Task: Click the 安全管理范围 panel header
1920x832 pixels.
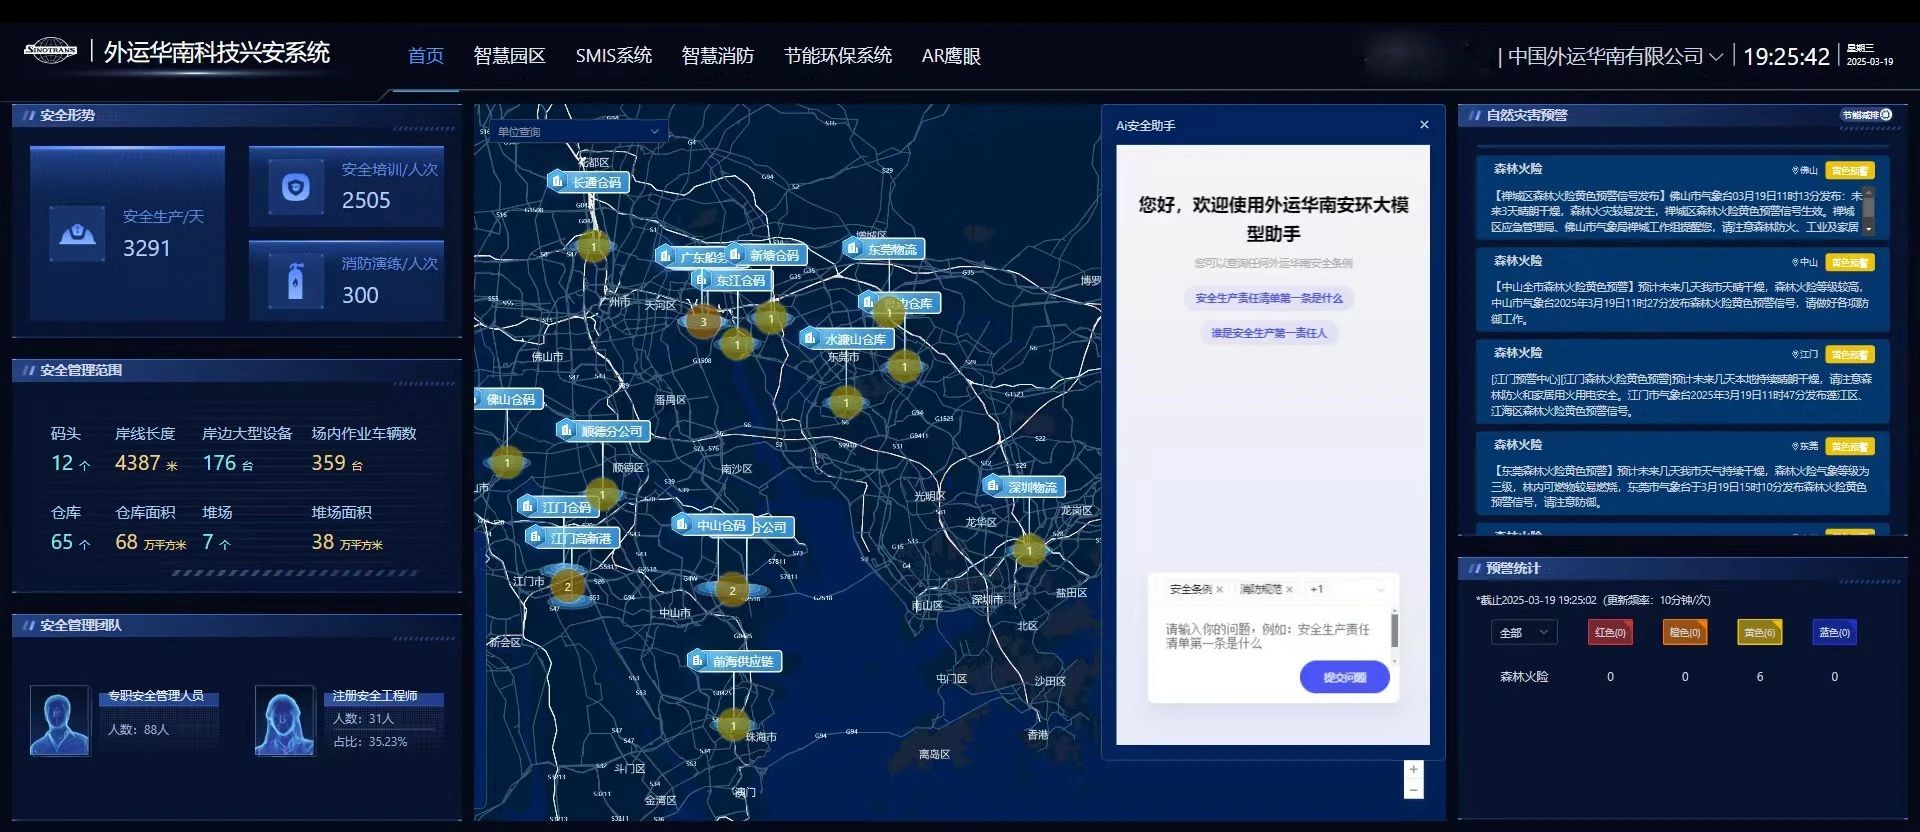Action: point(236,370)
